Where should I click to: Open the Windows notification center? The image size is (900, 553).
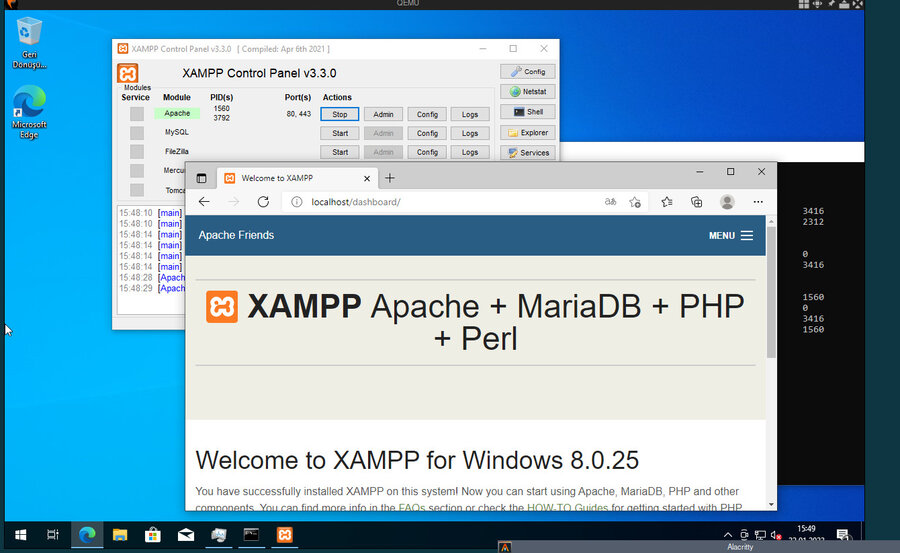pyautogui.click(x=843, y=535)
